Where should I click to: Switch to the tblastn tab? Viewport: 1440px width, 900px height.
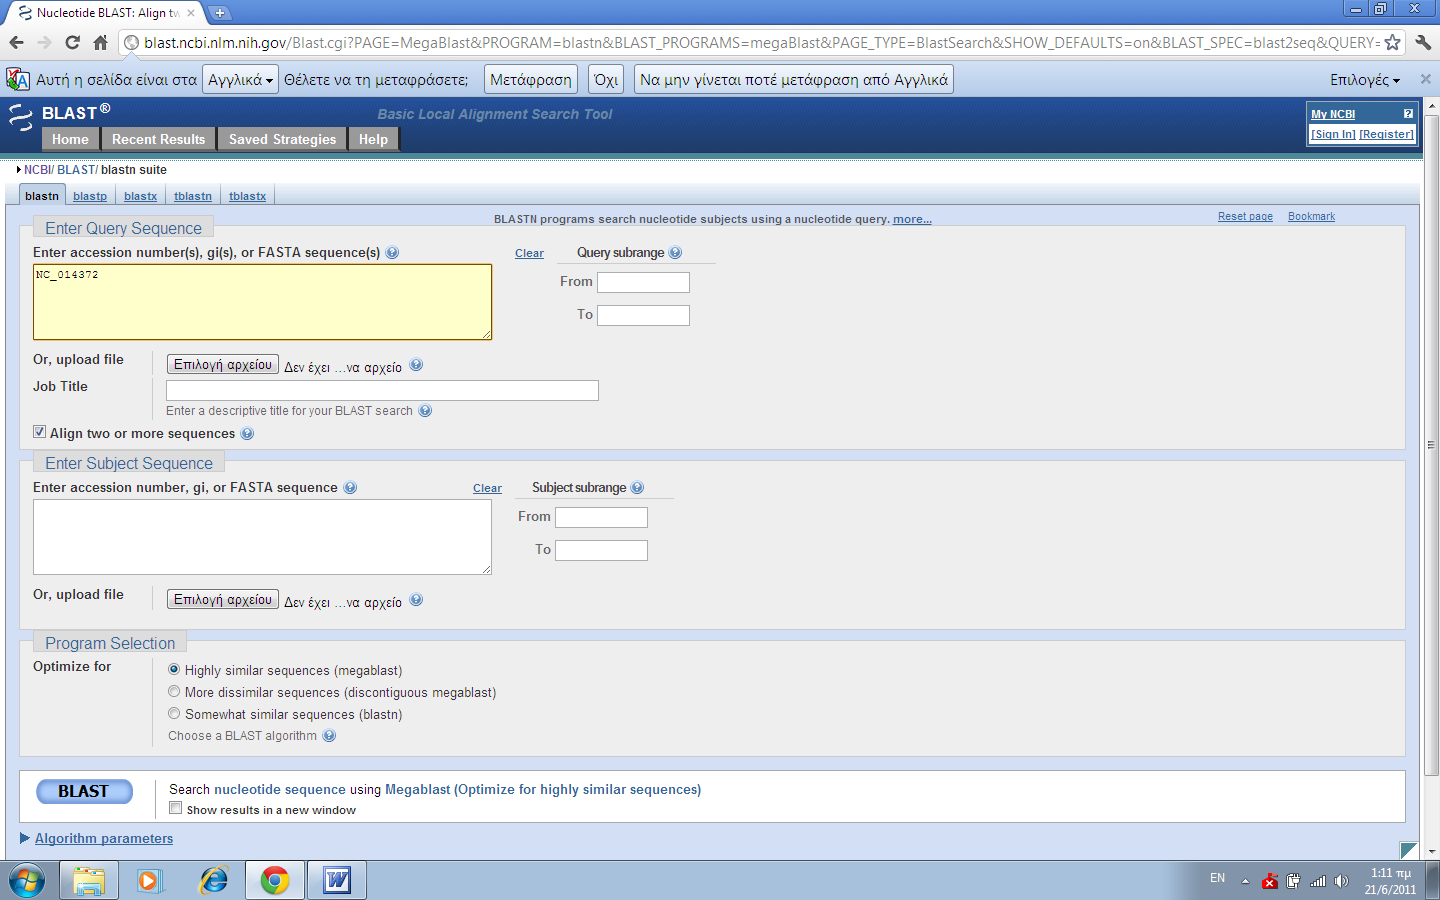coord(193,196)
